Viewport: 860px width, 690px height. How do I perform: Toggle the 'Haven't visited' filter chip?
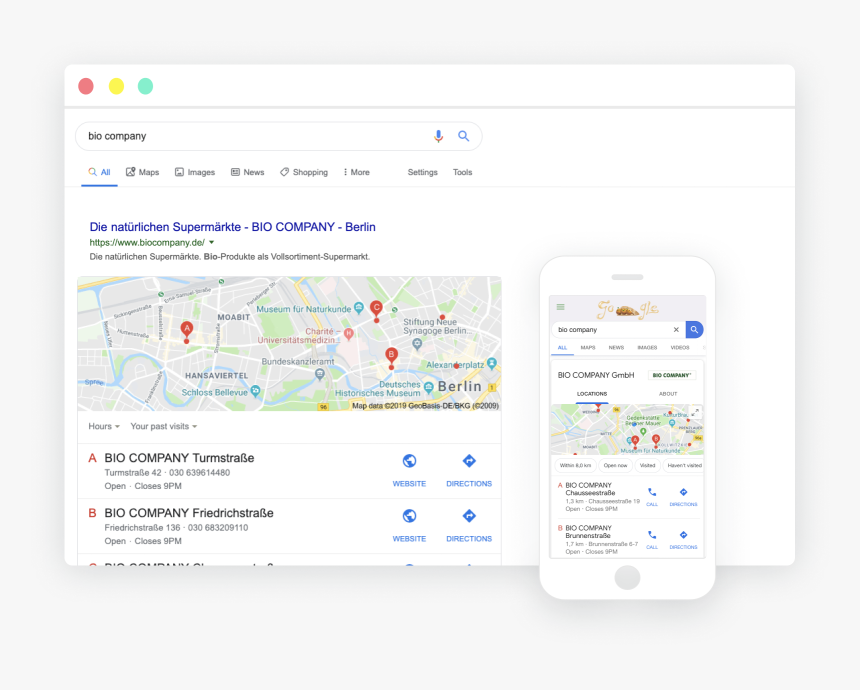coord(683,465)
